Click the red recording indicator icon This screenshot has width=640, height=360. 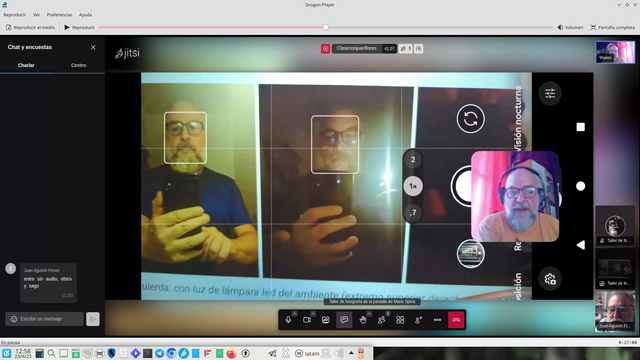click(x=325, y=49)
